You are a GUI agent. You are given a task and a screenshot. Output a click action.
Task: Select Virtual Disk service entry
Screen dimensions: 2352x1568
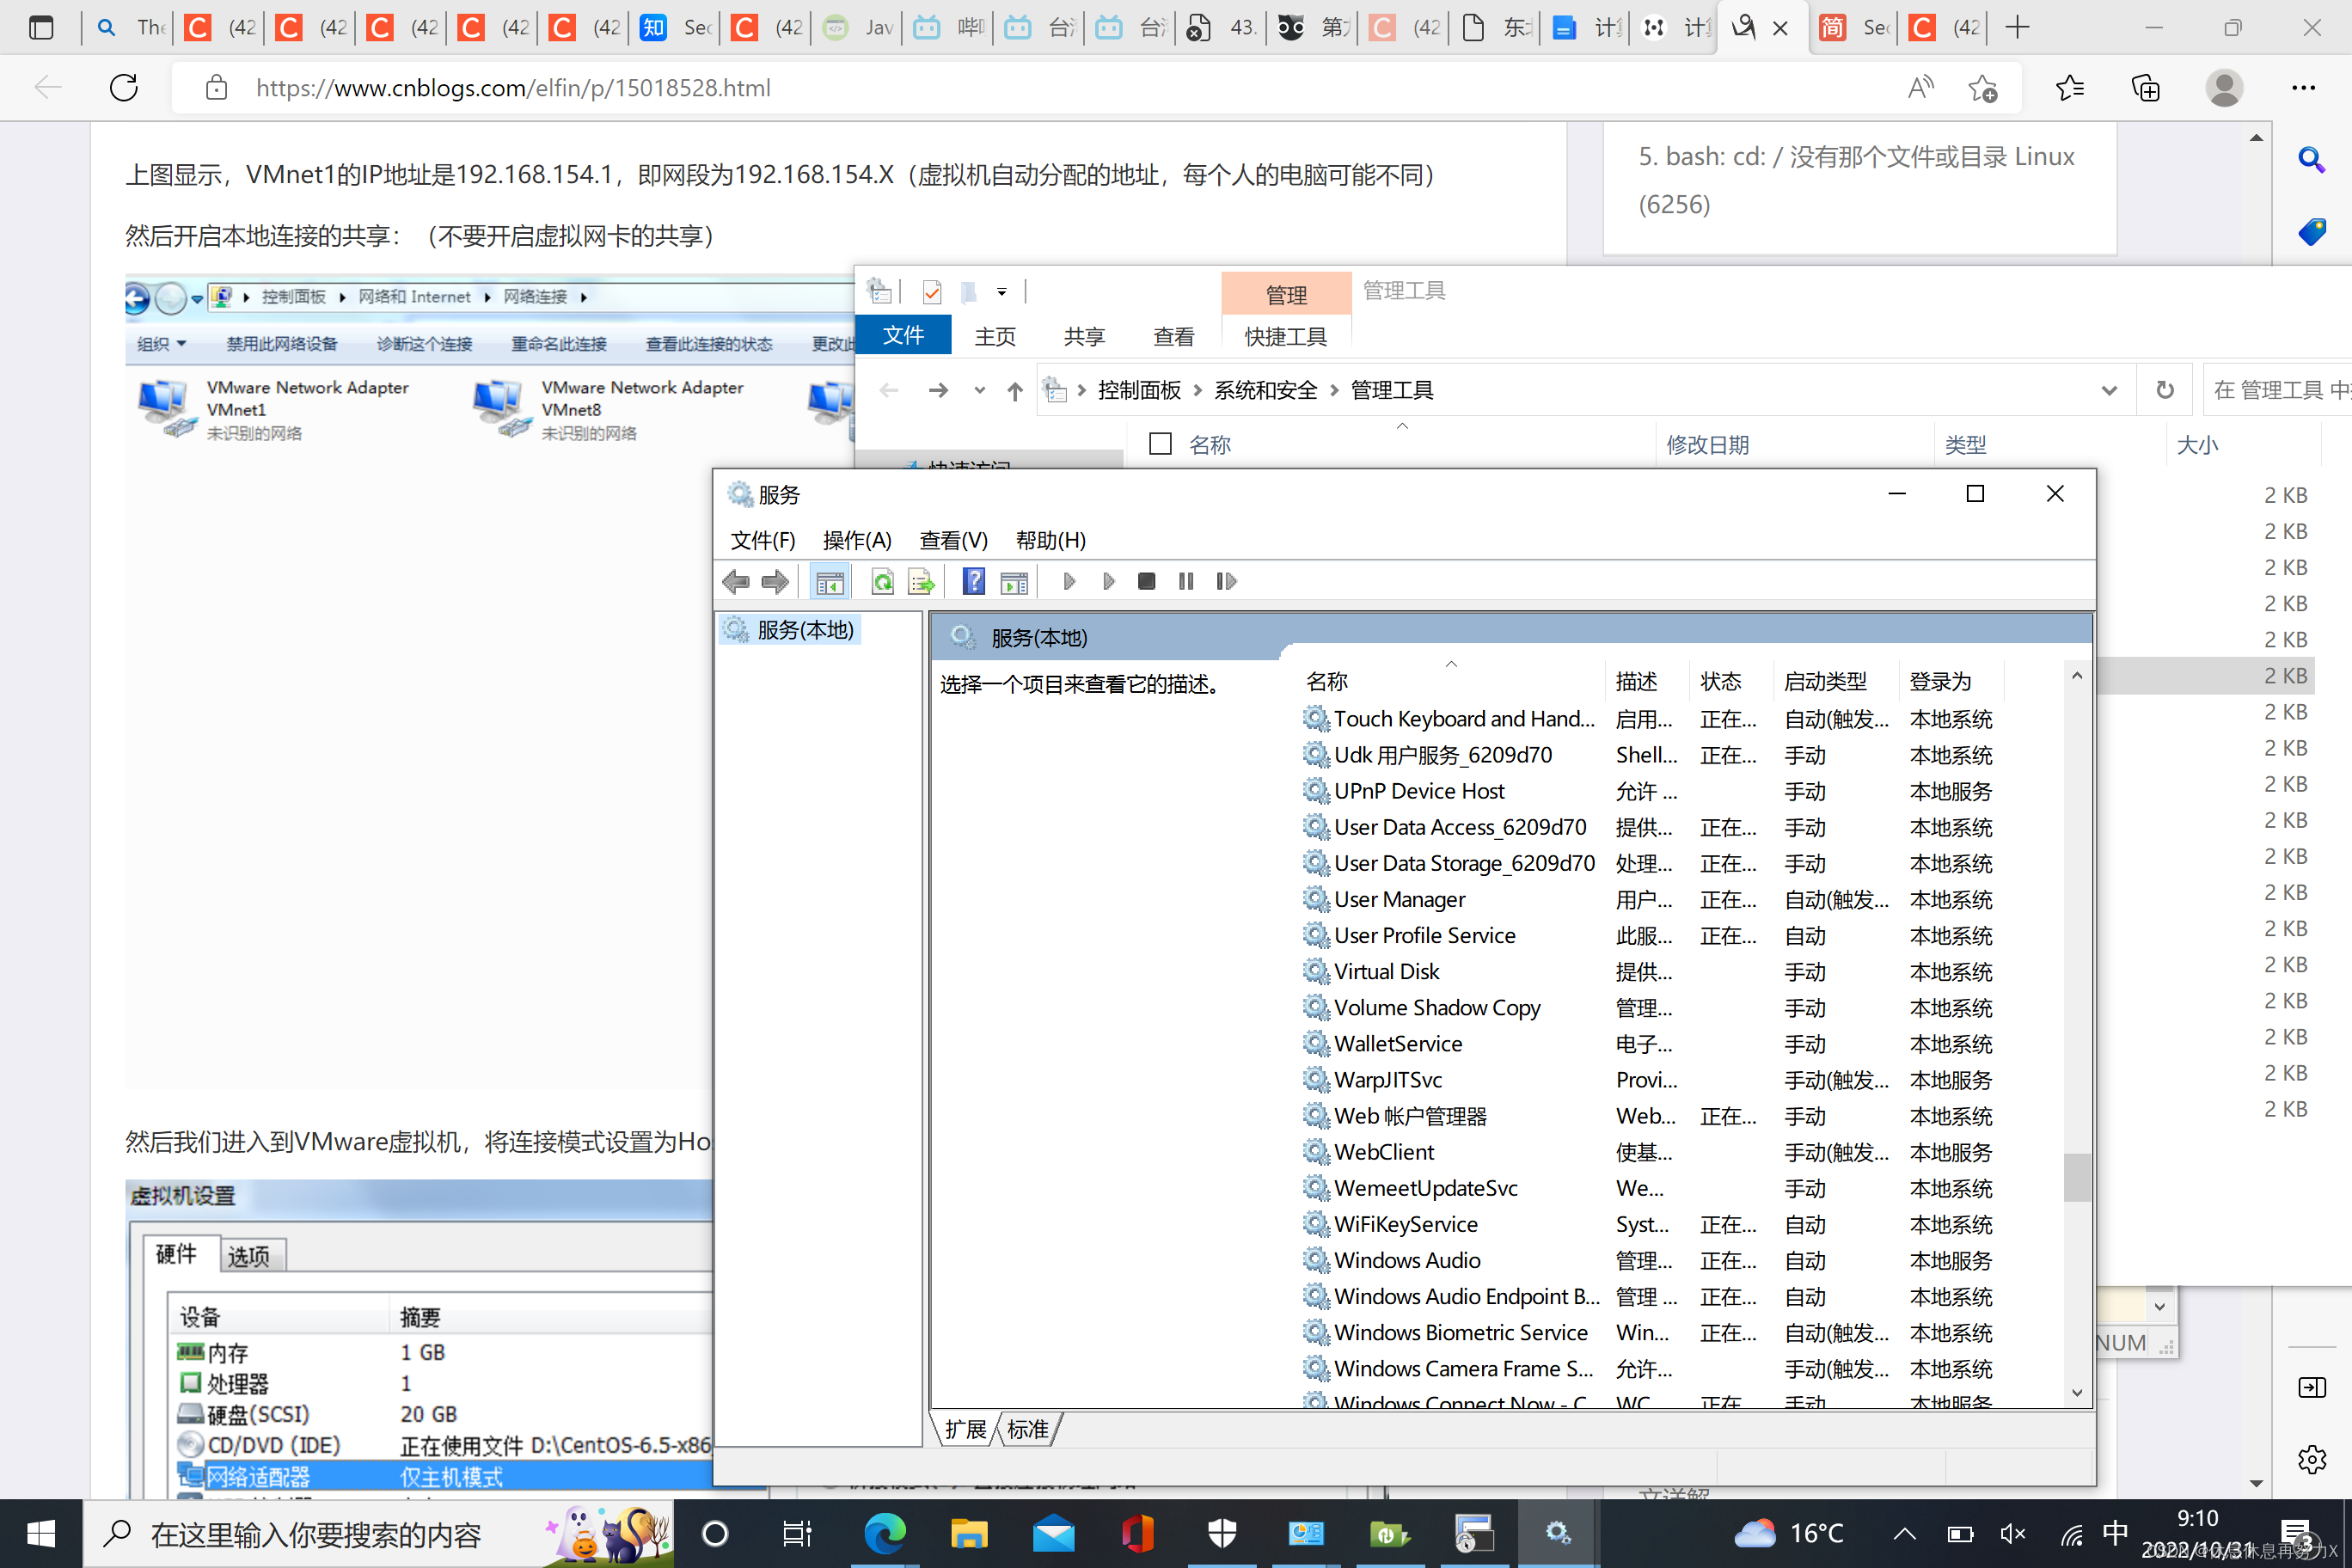[1386, 970]
